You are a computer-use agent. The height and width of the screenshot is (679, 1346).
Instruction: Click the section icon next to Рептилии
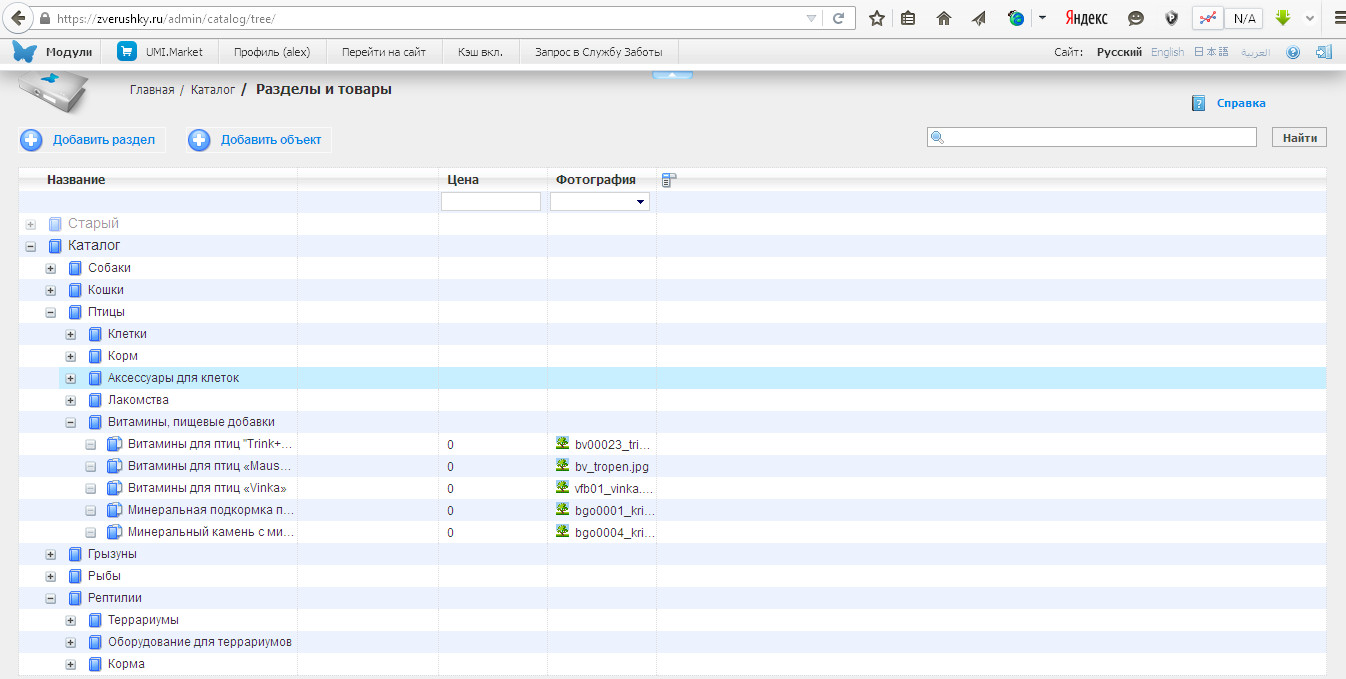[75, 598]
